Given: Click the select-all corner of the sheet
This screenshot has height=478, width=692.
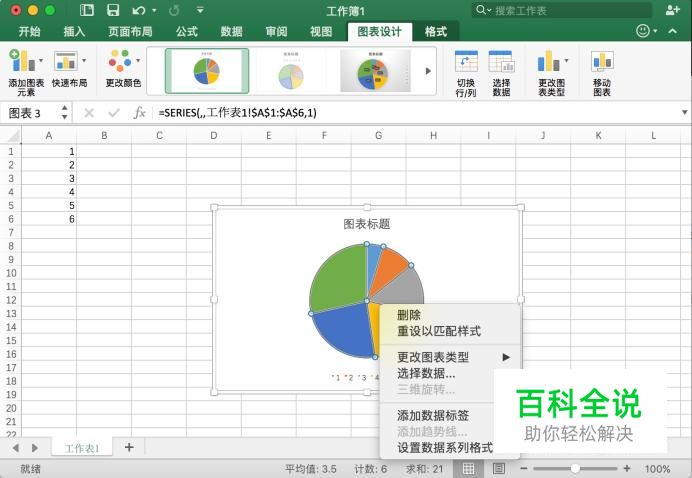Looking at the screenshot, I should point(13,135).
